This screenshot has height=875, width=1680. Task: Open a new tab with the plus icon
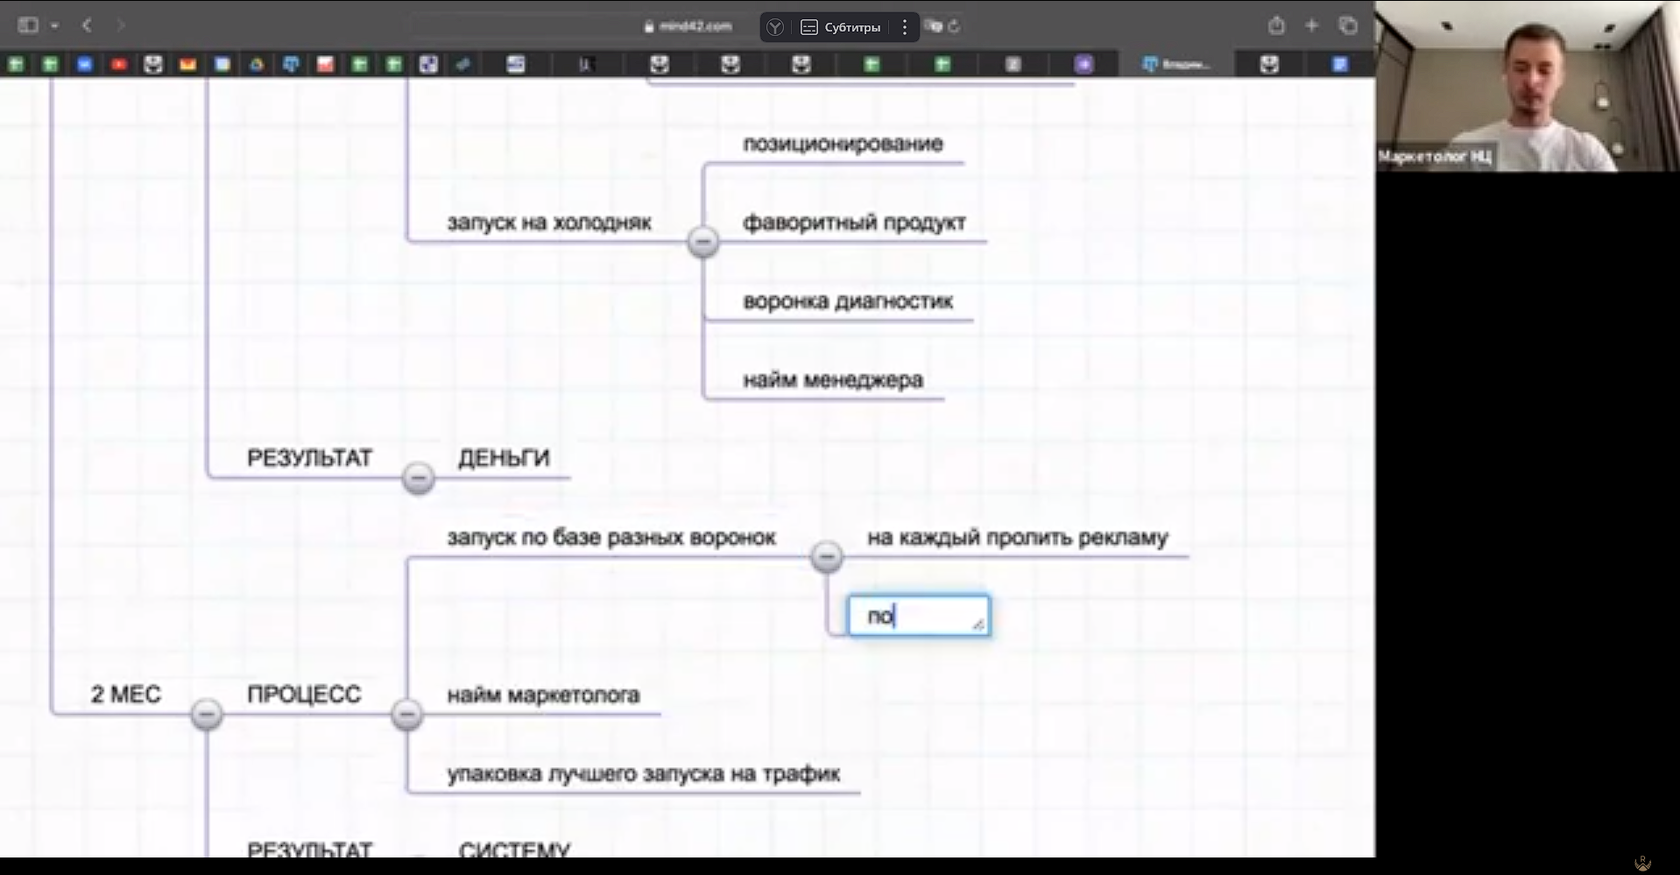(x=1312, y=25)
